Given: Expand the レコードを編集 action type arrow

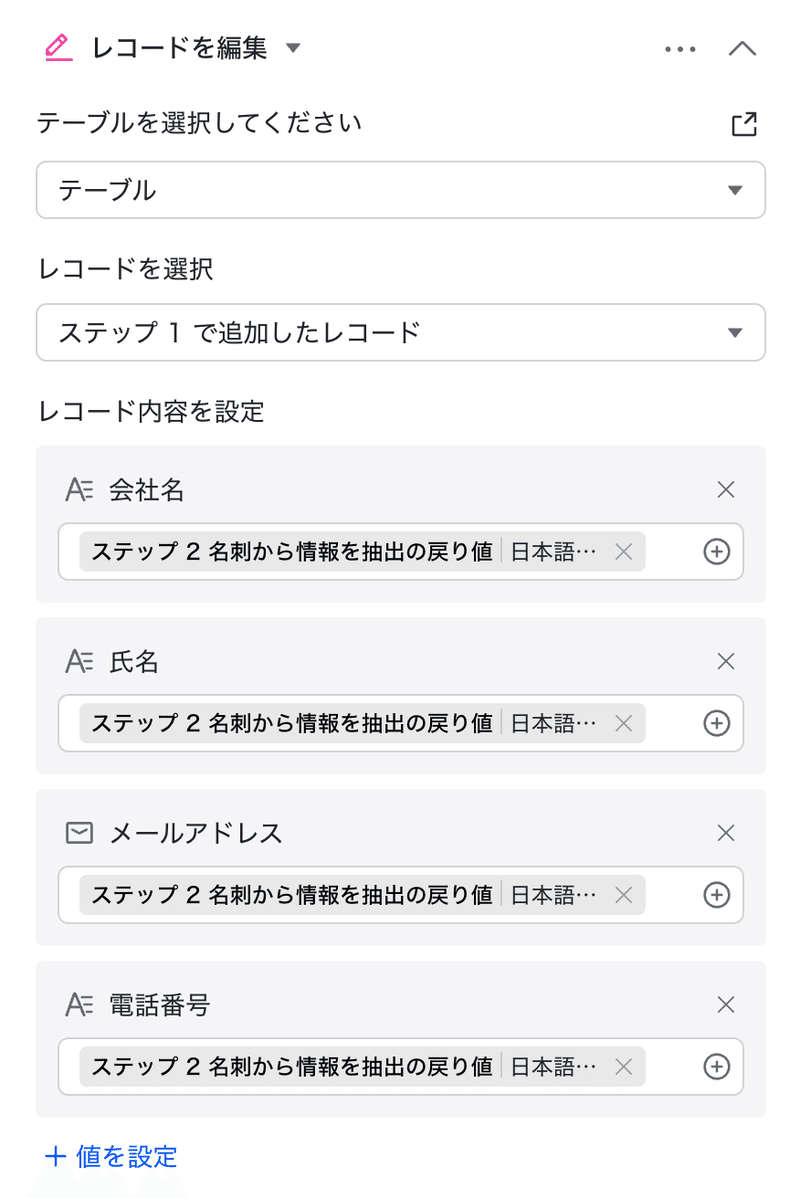Looking at the screenshot, I should pyautogui.click(x=293, y=48).
